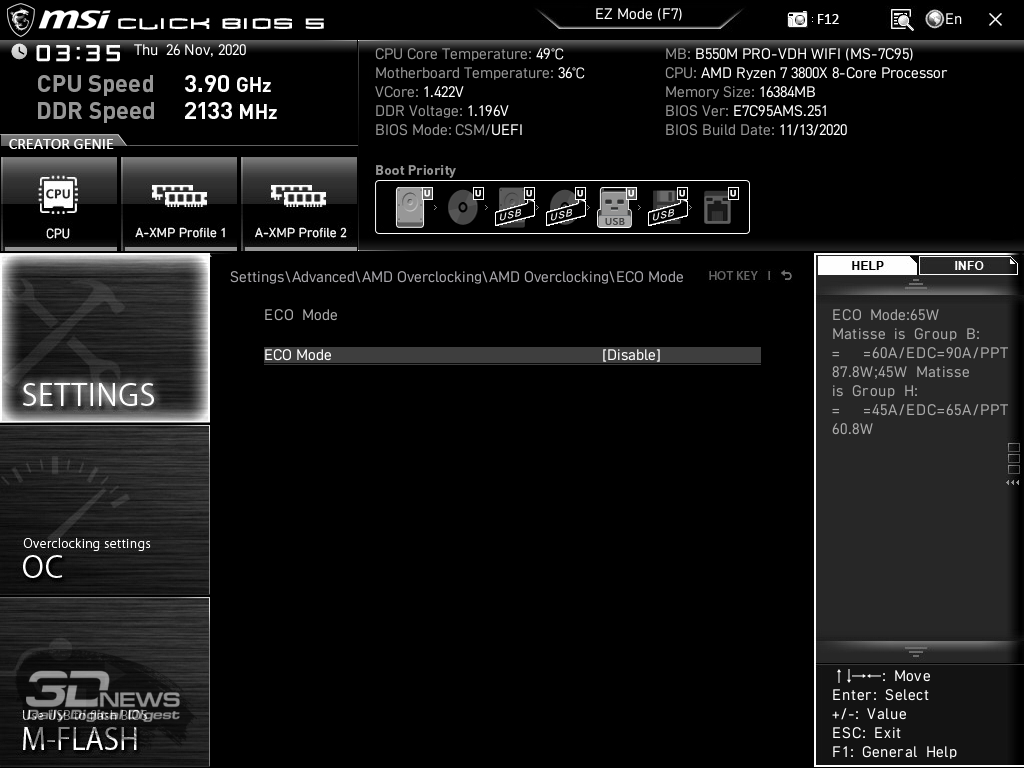Click the small arrows on help panel edge
This screenshot has height=768, width=1024.
[1012, 483]
